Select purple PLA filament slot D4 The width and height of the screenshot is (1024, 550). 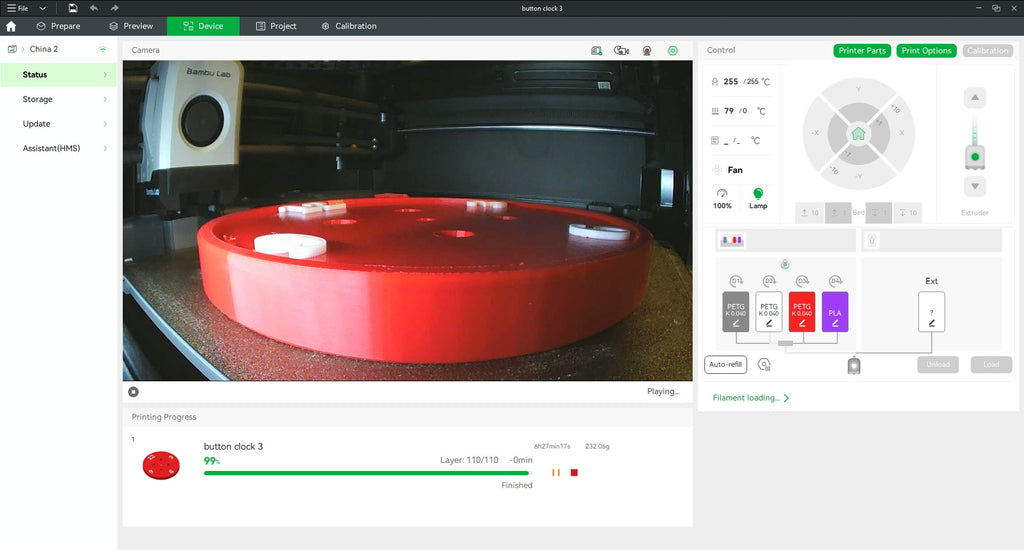pyautogui.click(x=835, y=312)
